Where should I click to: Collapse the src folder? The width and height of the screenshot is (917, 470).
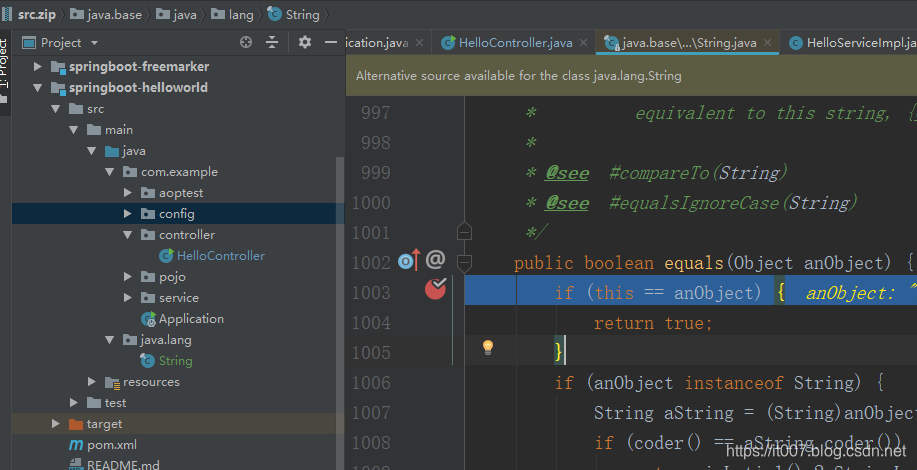click(x=56, y=109)
